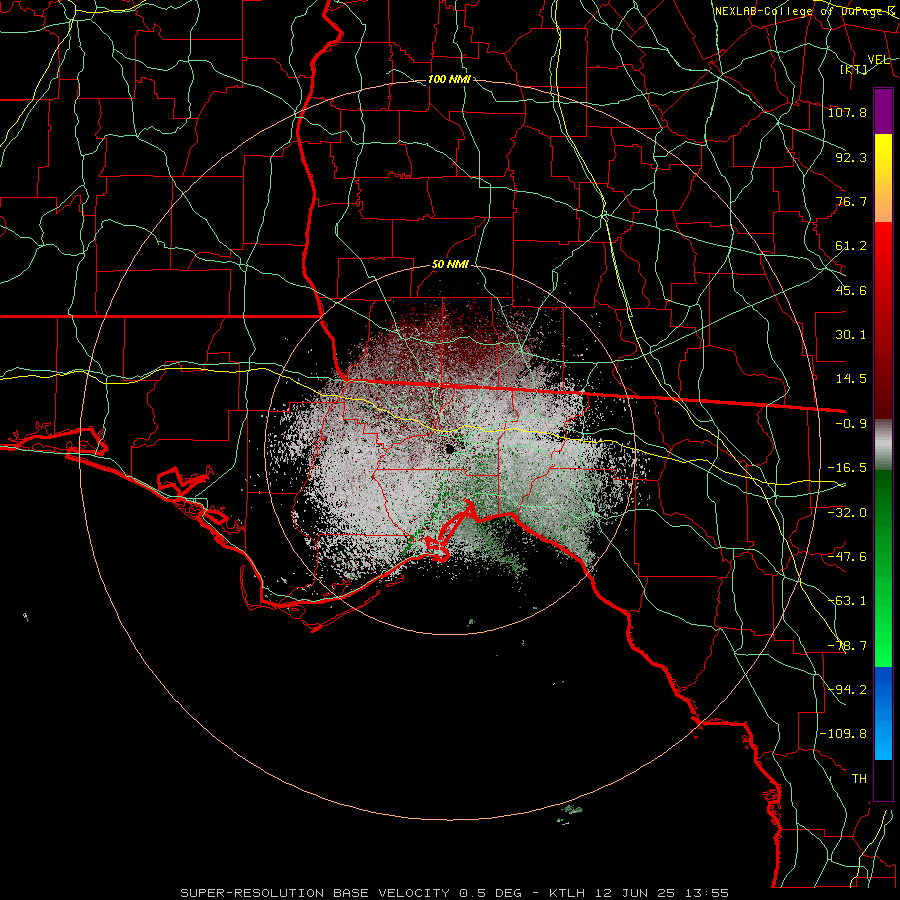The image size is (900, 900).
Task: Click the -47.6 velocity scale value
Action: pos(847,557)
